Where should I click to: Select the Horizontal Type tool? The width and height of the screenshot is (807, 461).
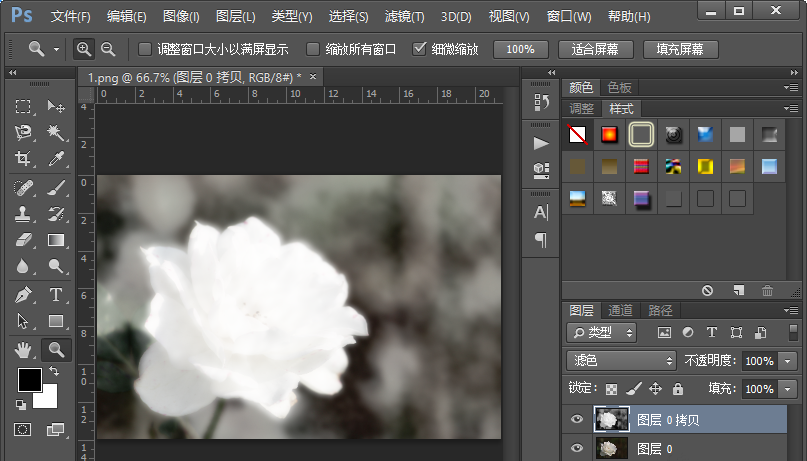(x=56, y=294)
